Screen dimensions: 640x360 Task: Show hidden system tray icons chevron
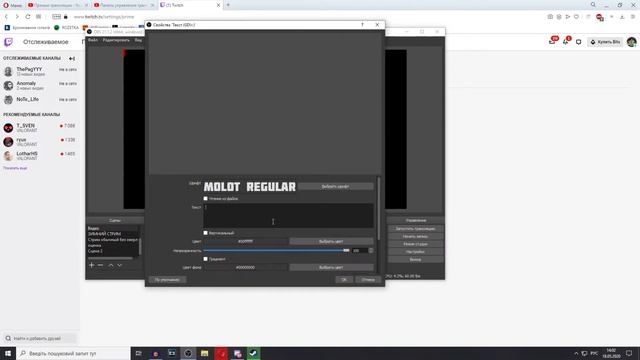click(576, 353)
